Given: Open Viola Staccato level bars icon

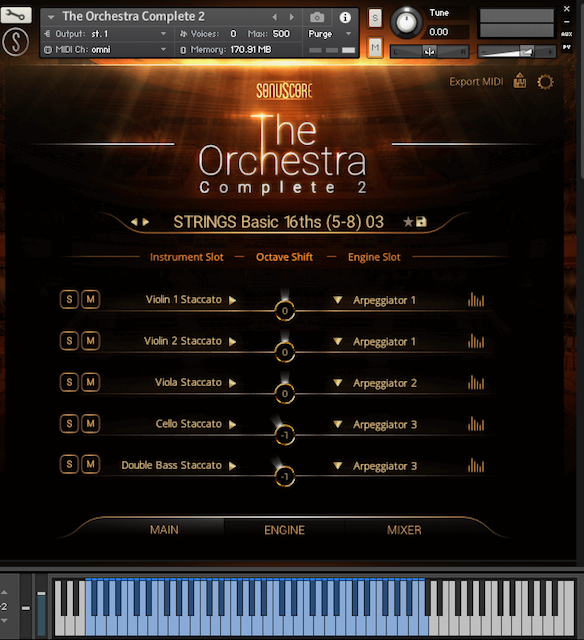Looking at the screenshot, I should pos(476,382).
